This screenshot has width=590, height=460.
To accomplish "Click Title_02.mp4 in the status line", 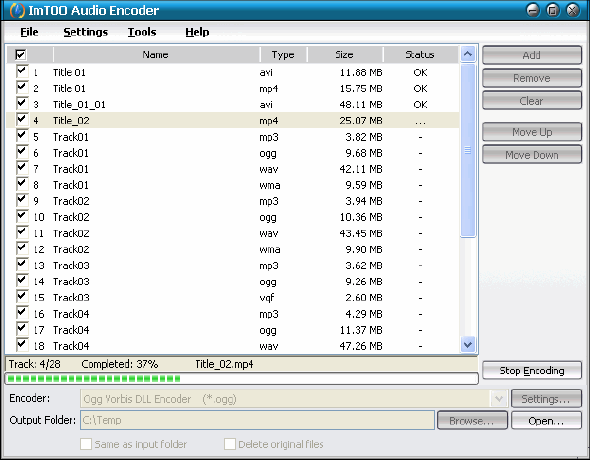I will point(224,364).
